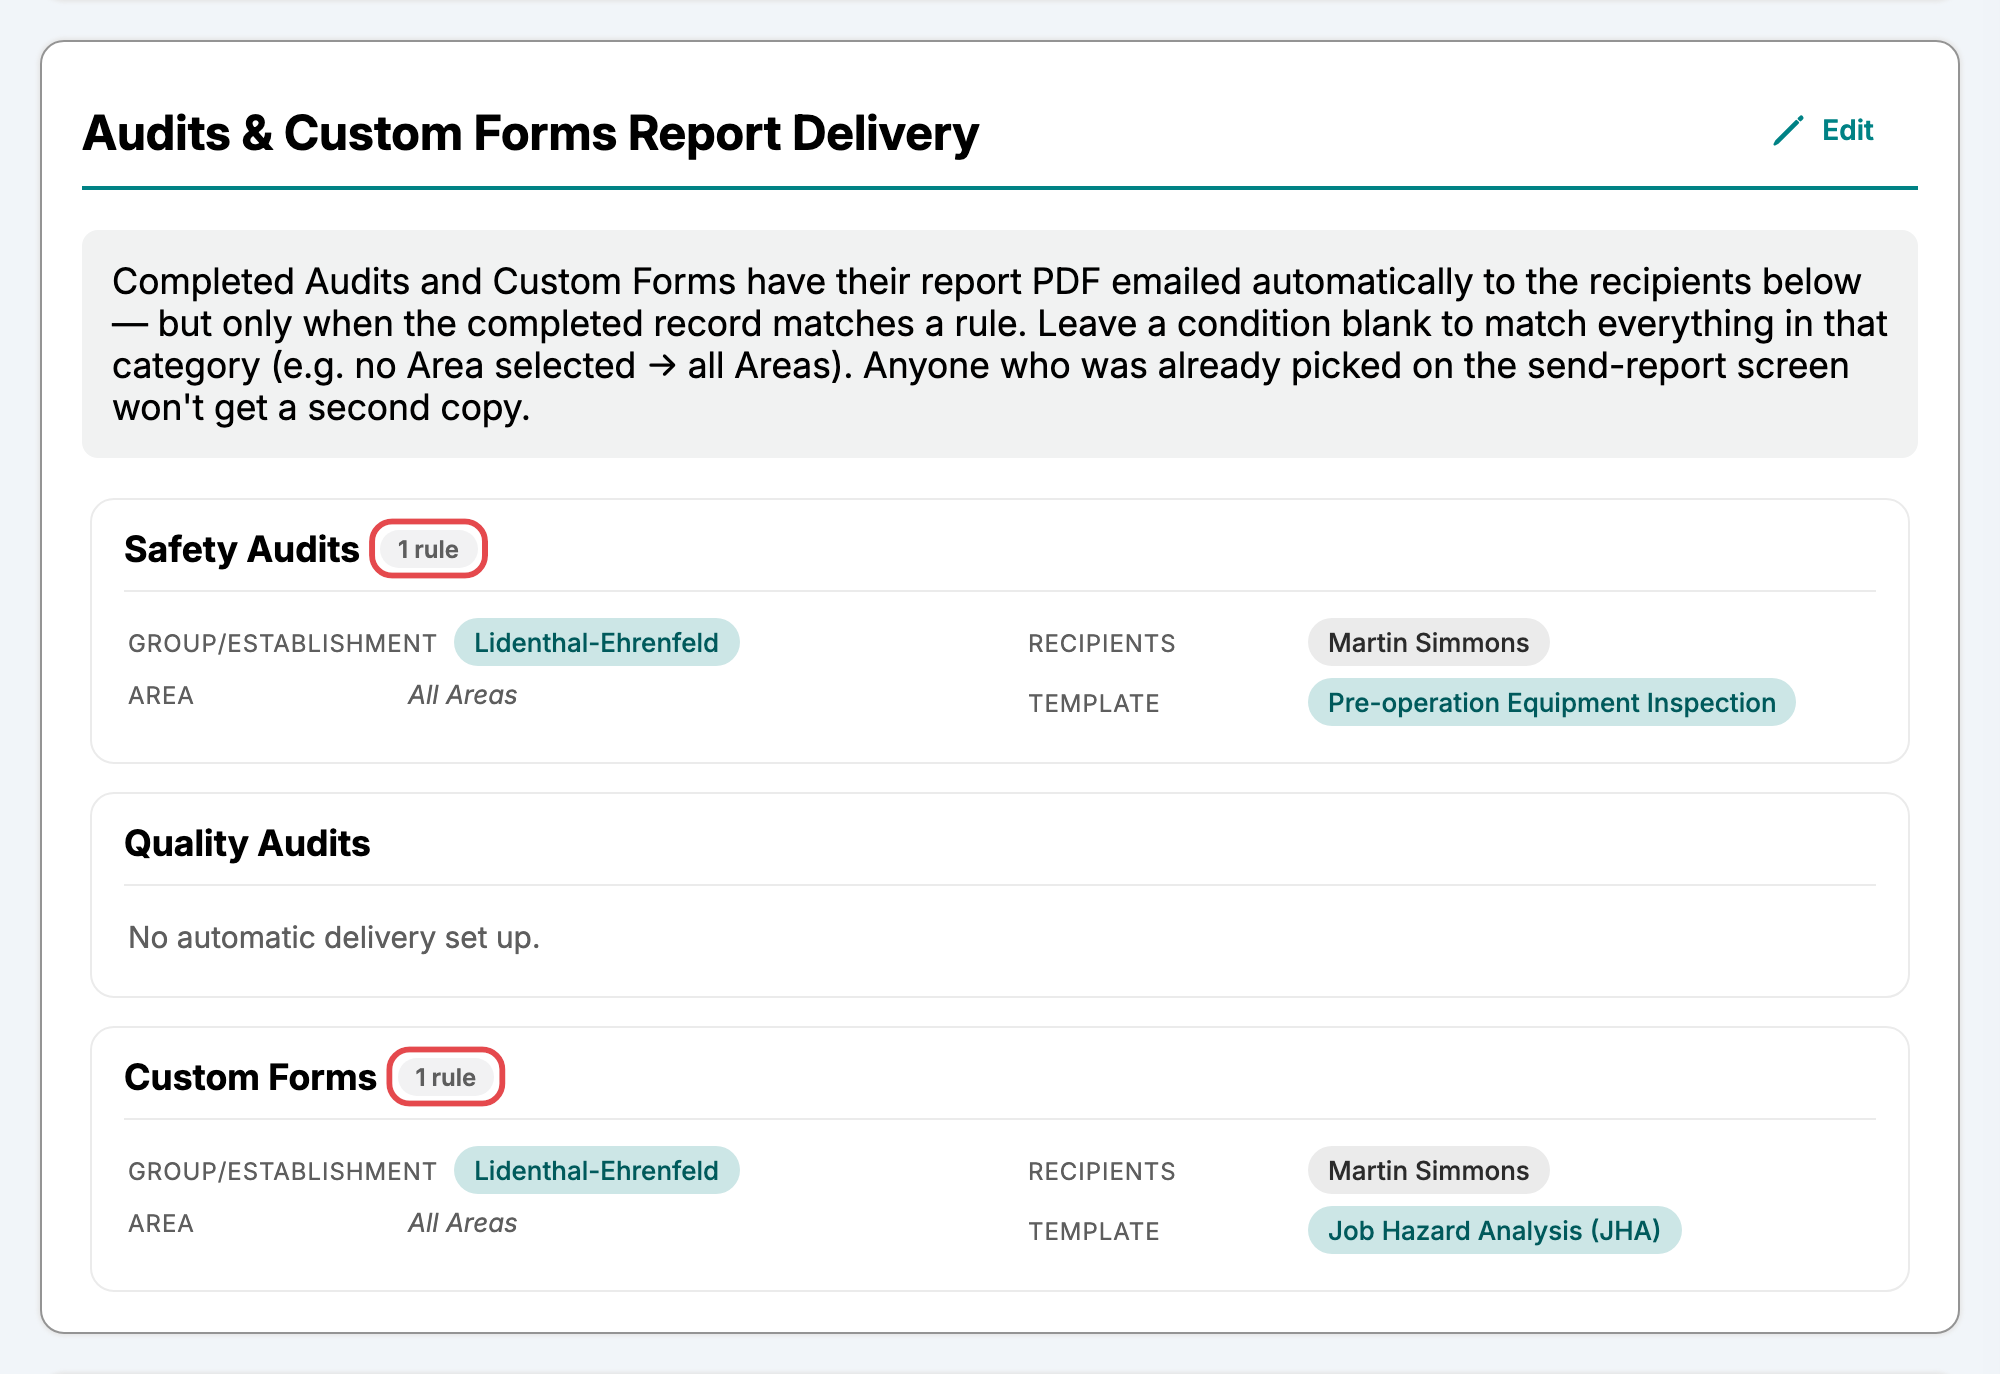Click All Areas value in Custom Forms
The width and height of the screenshot is (2000, 1374).
coord(462,1223)
